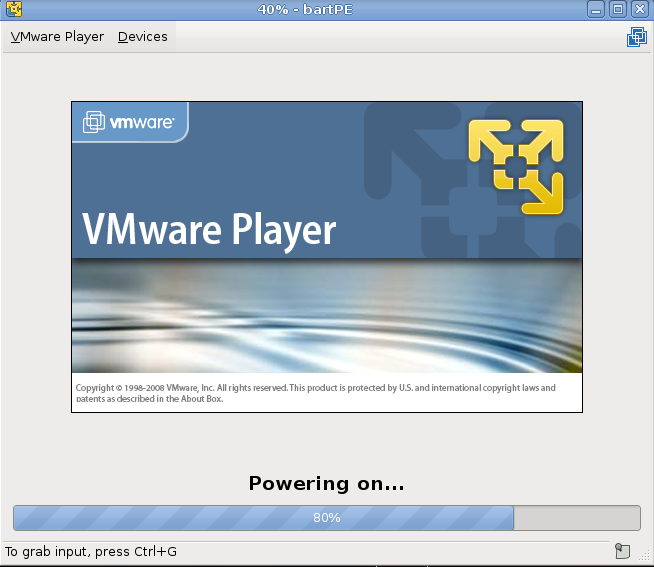Image resolution: width=654 pixels, height=567 pixels.
Task: Click the window icon in title bar
Action: tap(14, 9)
